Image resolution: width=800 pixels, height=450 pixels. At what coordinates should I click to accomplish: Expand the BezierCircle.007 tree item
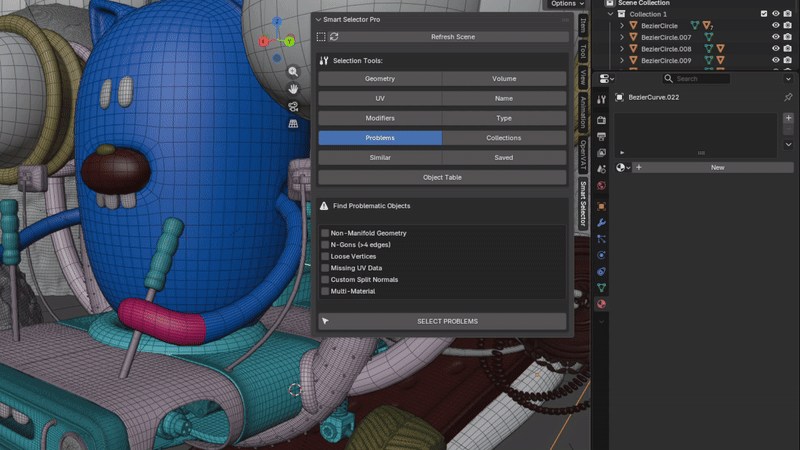pos(622,37)
